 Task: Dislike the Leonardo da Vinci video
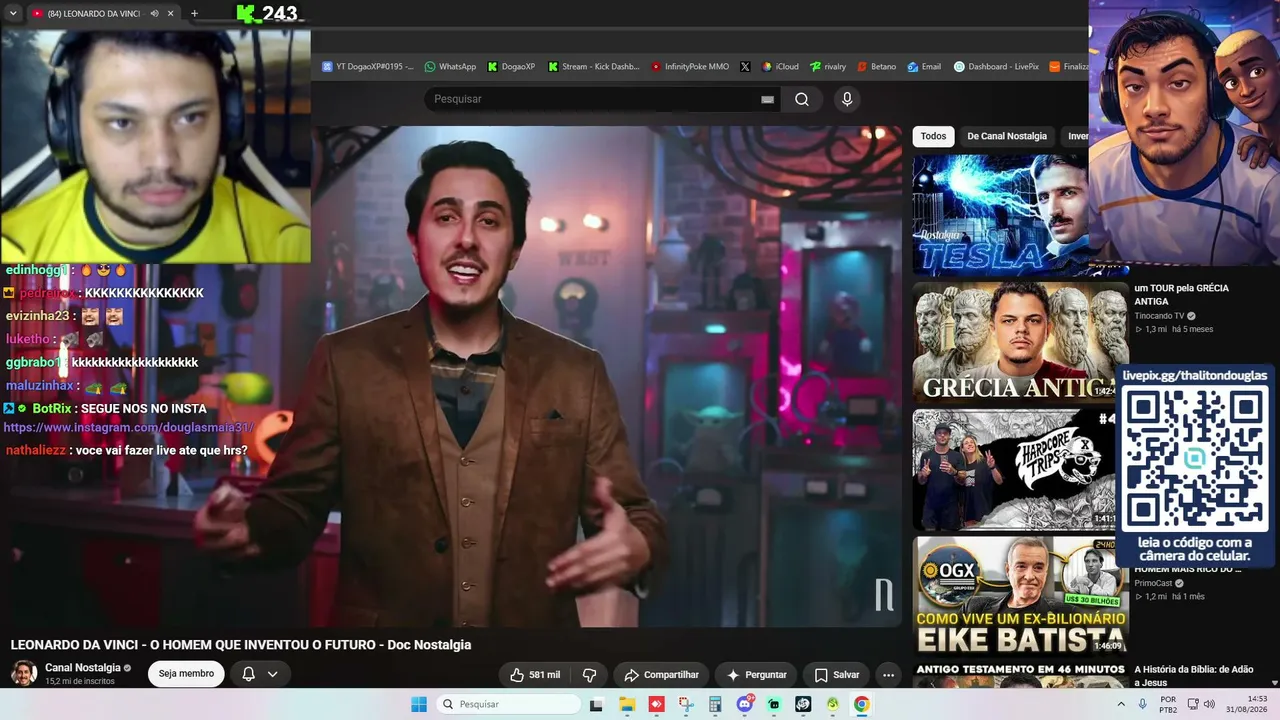[x=589, y=675]
